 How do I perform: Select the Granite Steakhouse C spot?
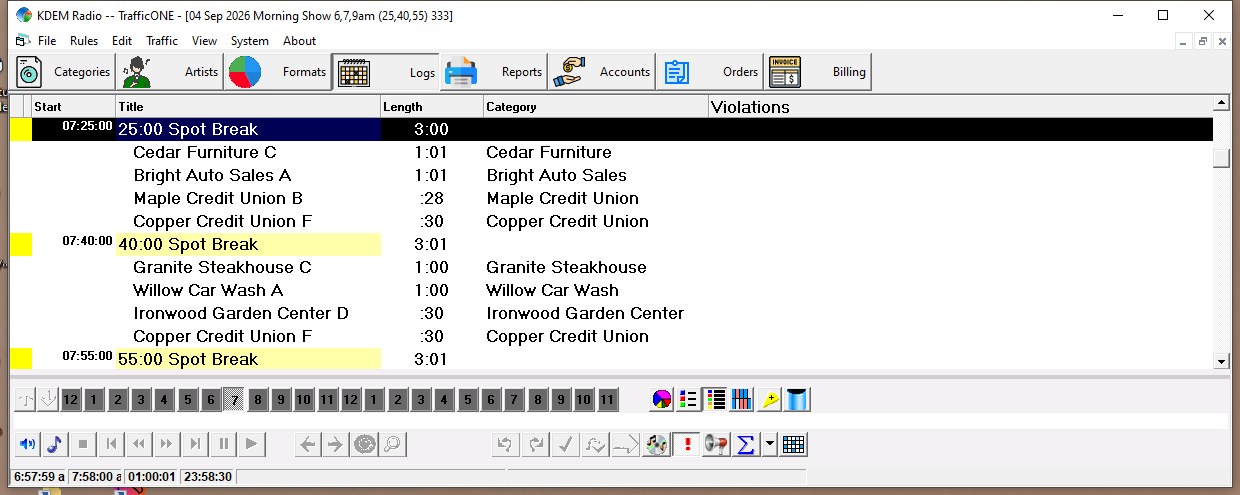coord(611,267)
